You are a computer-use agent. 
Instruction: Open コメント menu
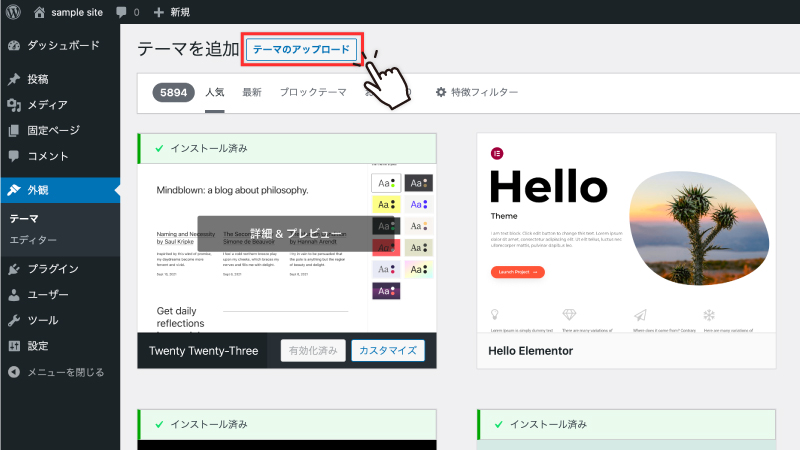(x=47, y=156)
